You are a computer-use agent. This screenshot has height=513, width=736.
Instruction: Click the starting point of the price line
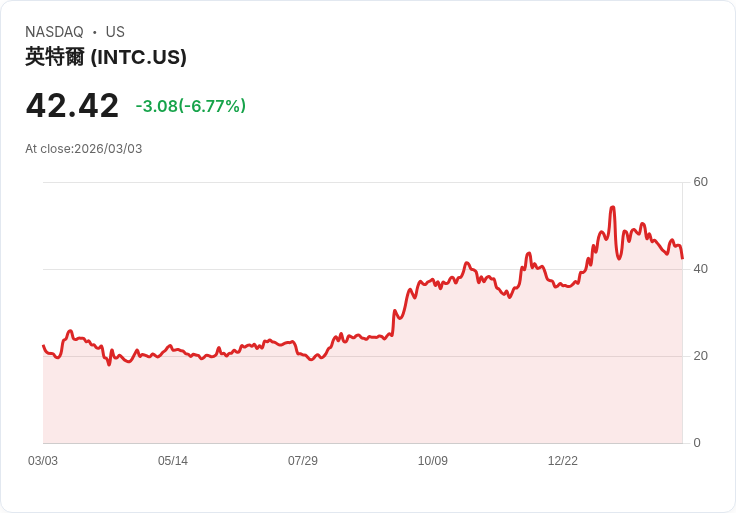[43, 346]
